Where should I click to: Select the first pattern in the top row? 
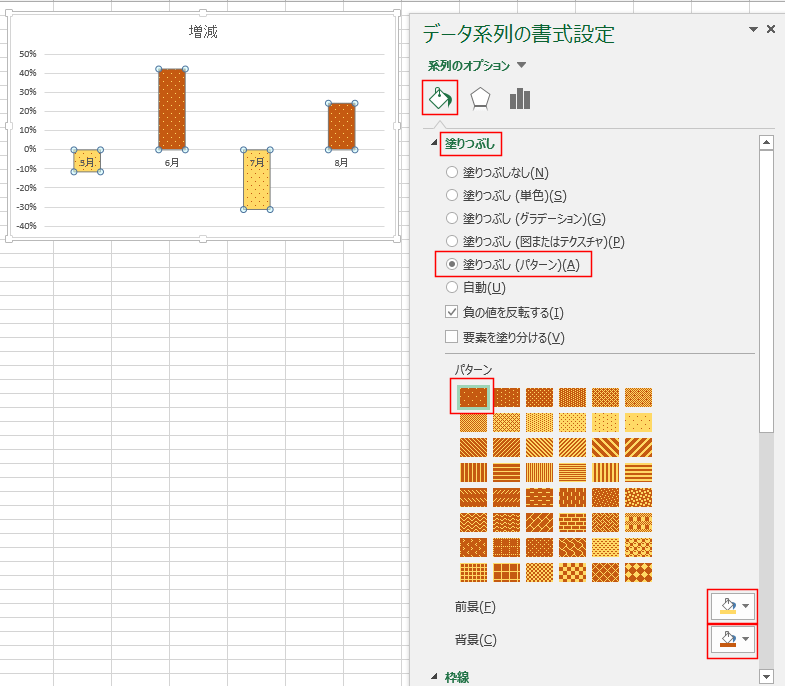click(473, 397)
